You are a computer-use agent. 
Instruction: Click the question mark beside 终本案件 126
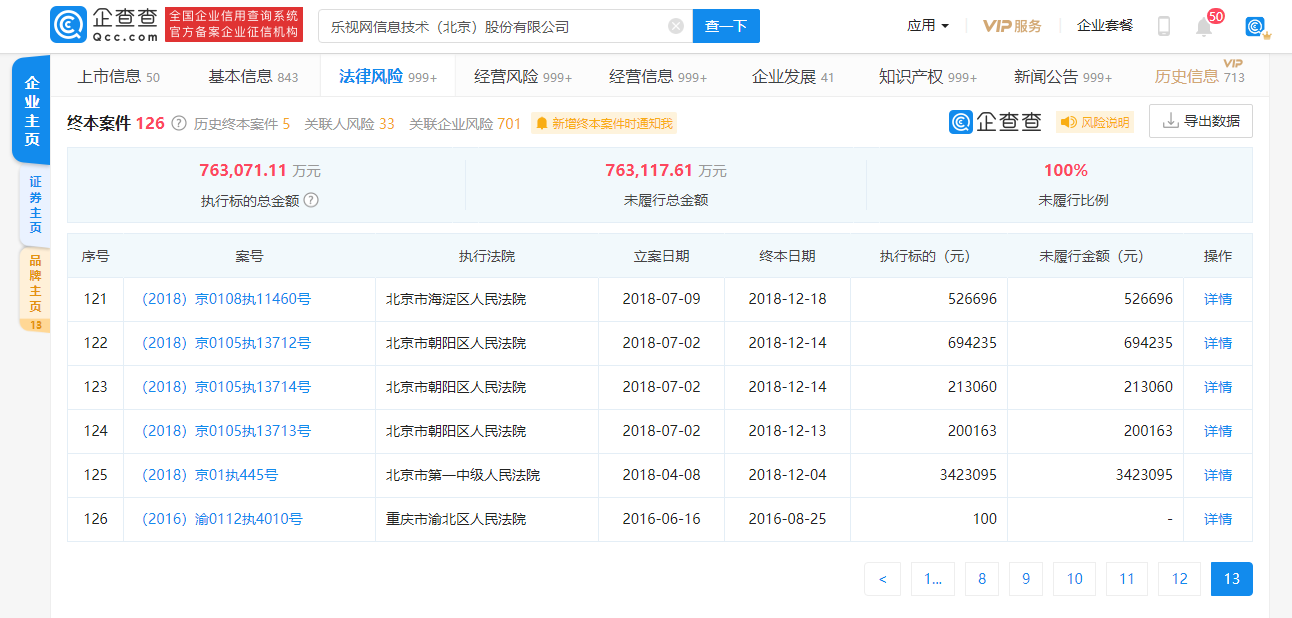(x=178, y=123)
